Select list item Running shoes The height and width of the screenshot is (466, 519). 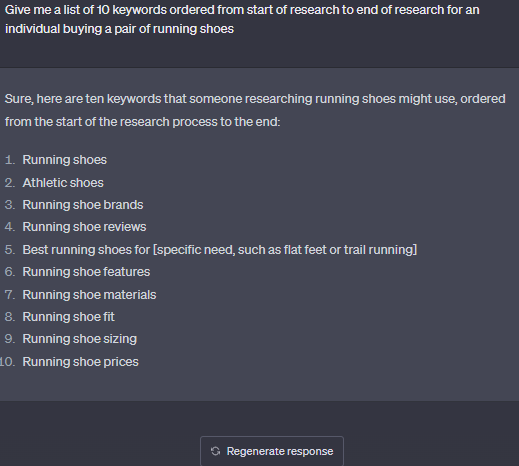pos(65,160)
